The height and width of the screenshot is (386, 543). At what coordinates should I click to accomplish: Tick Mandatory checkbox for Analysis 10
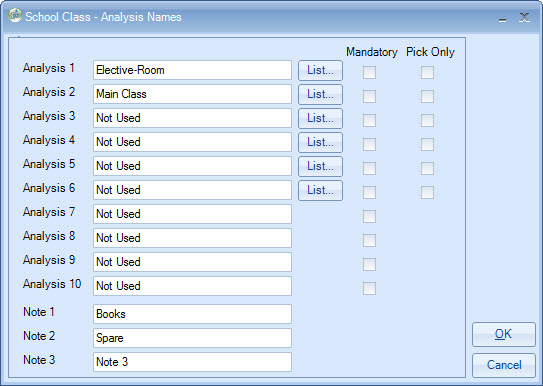(x=369, y=288)
